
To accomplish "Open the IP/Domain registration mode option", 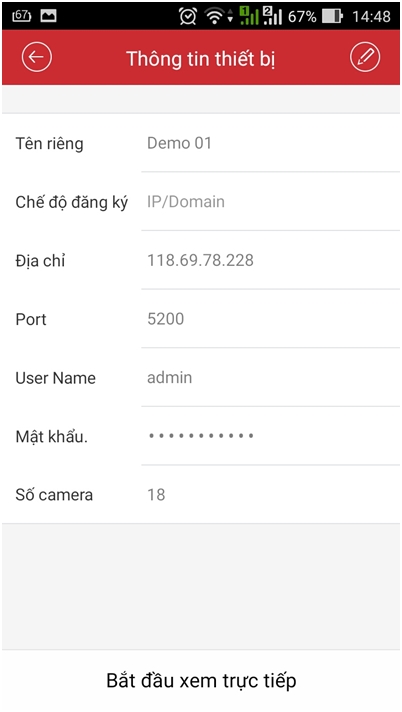I will click(x=270, y=202).
